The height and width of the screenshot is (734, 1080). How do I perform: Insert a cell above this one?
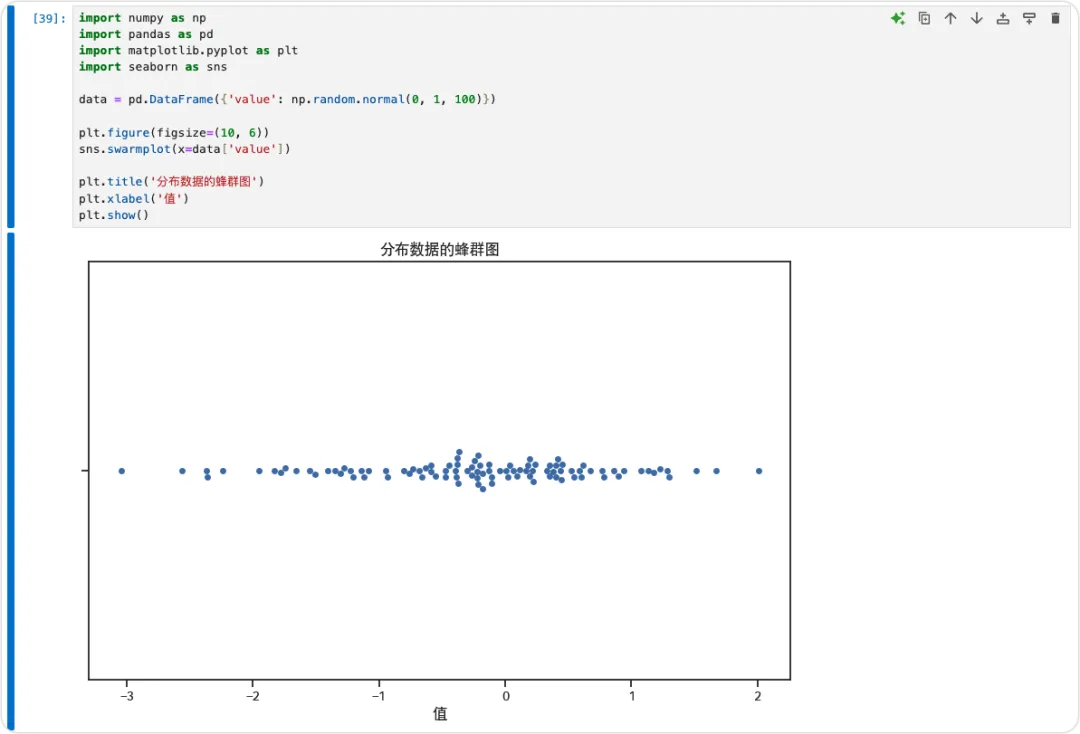pos(1003,19)
